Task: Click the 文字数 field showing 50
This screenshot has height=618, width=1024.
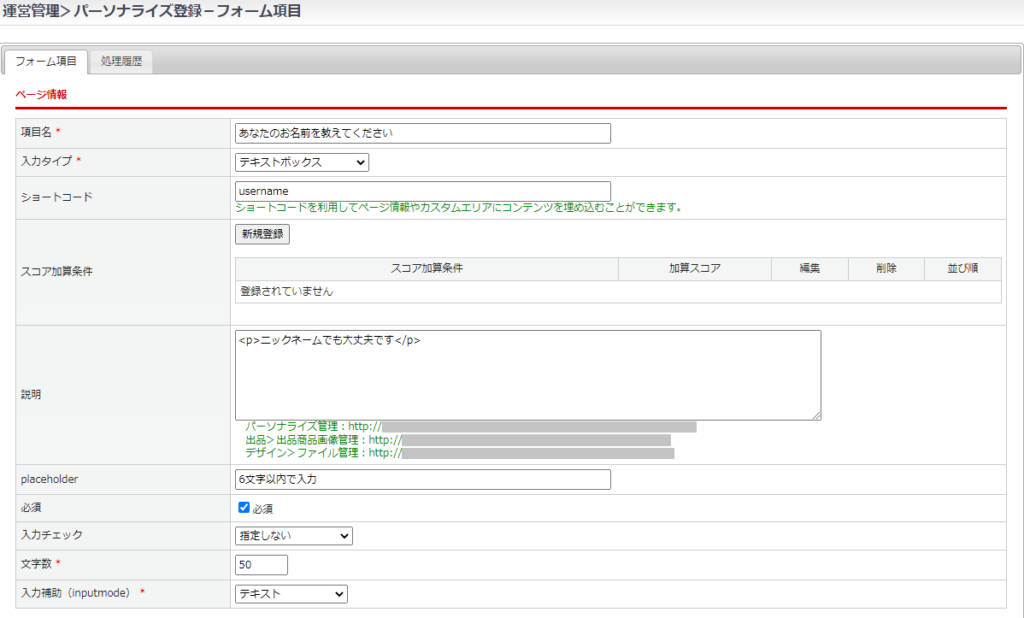Action: pyautogui.click(x=261, y=565)
